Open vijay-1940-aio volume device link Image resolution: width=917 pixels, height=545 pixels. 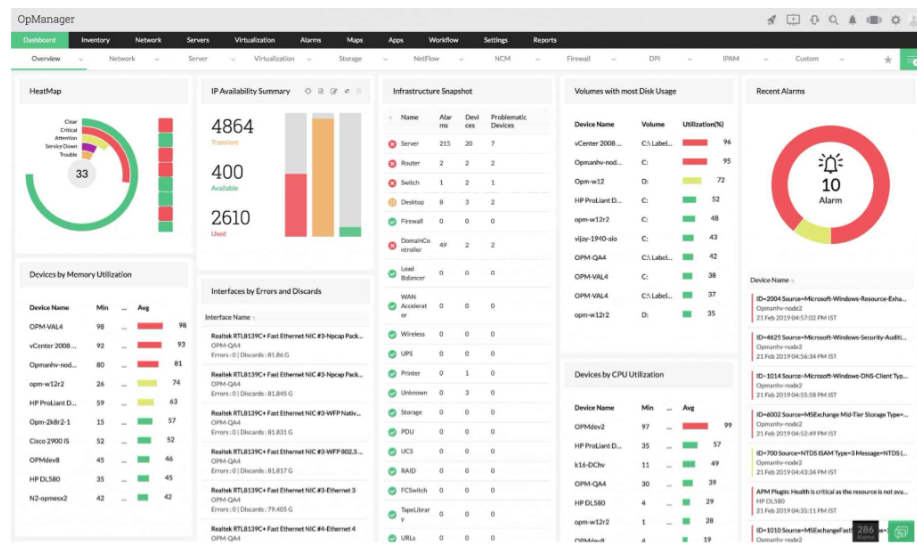point(595,239)
